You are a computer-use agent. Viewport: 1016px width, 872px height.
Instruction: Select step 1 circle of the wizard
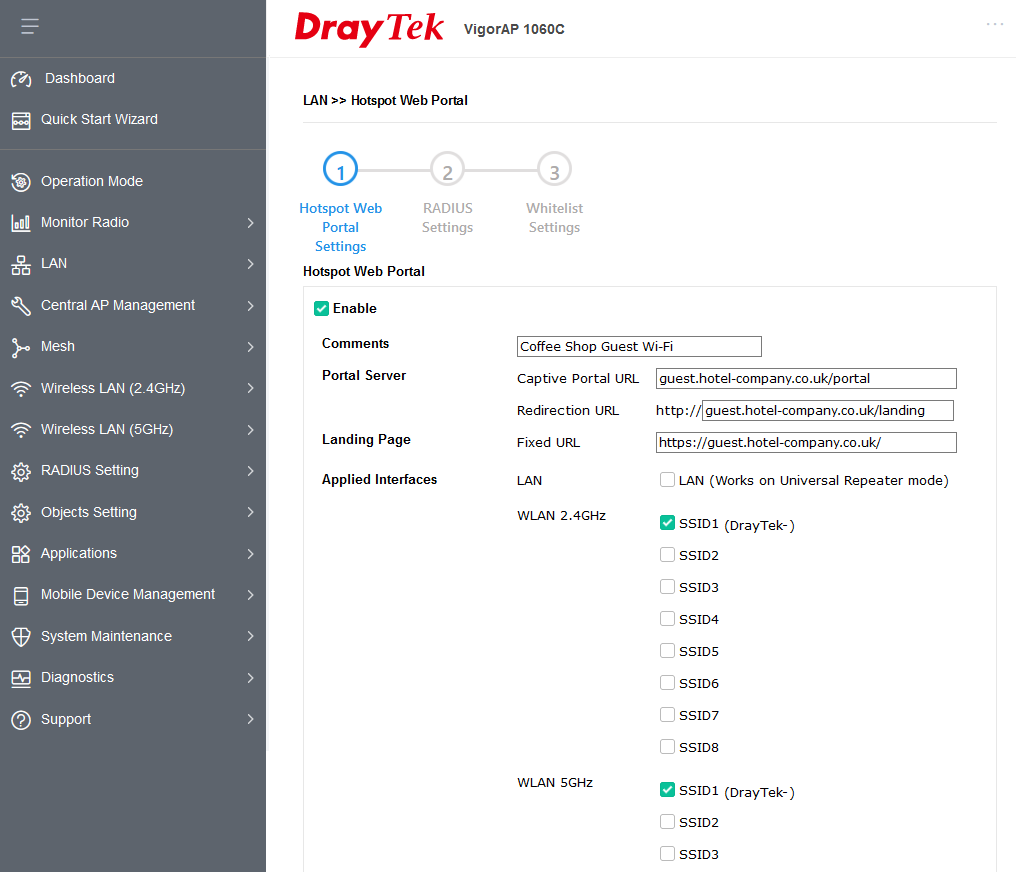340,170
